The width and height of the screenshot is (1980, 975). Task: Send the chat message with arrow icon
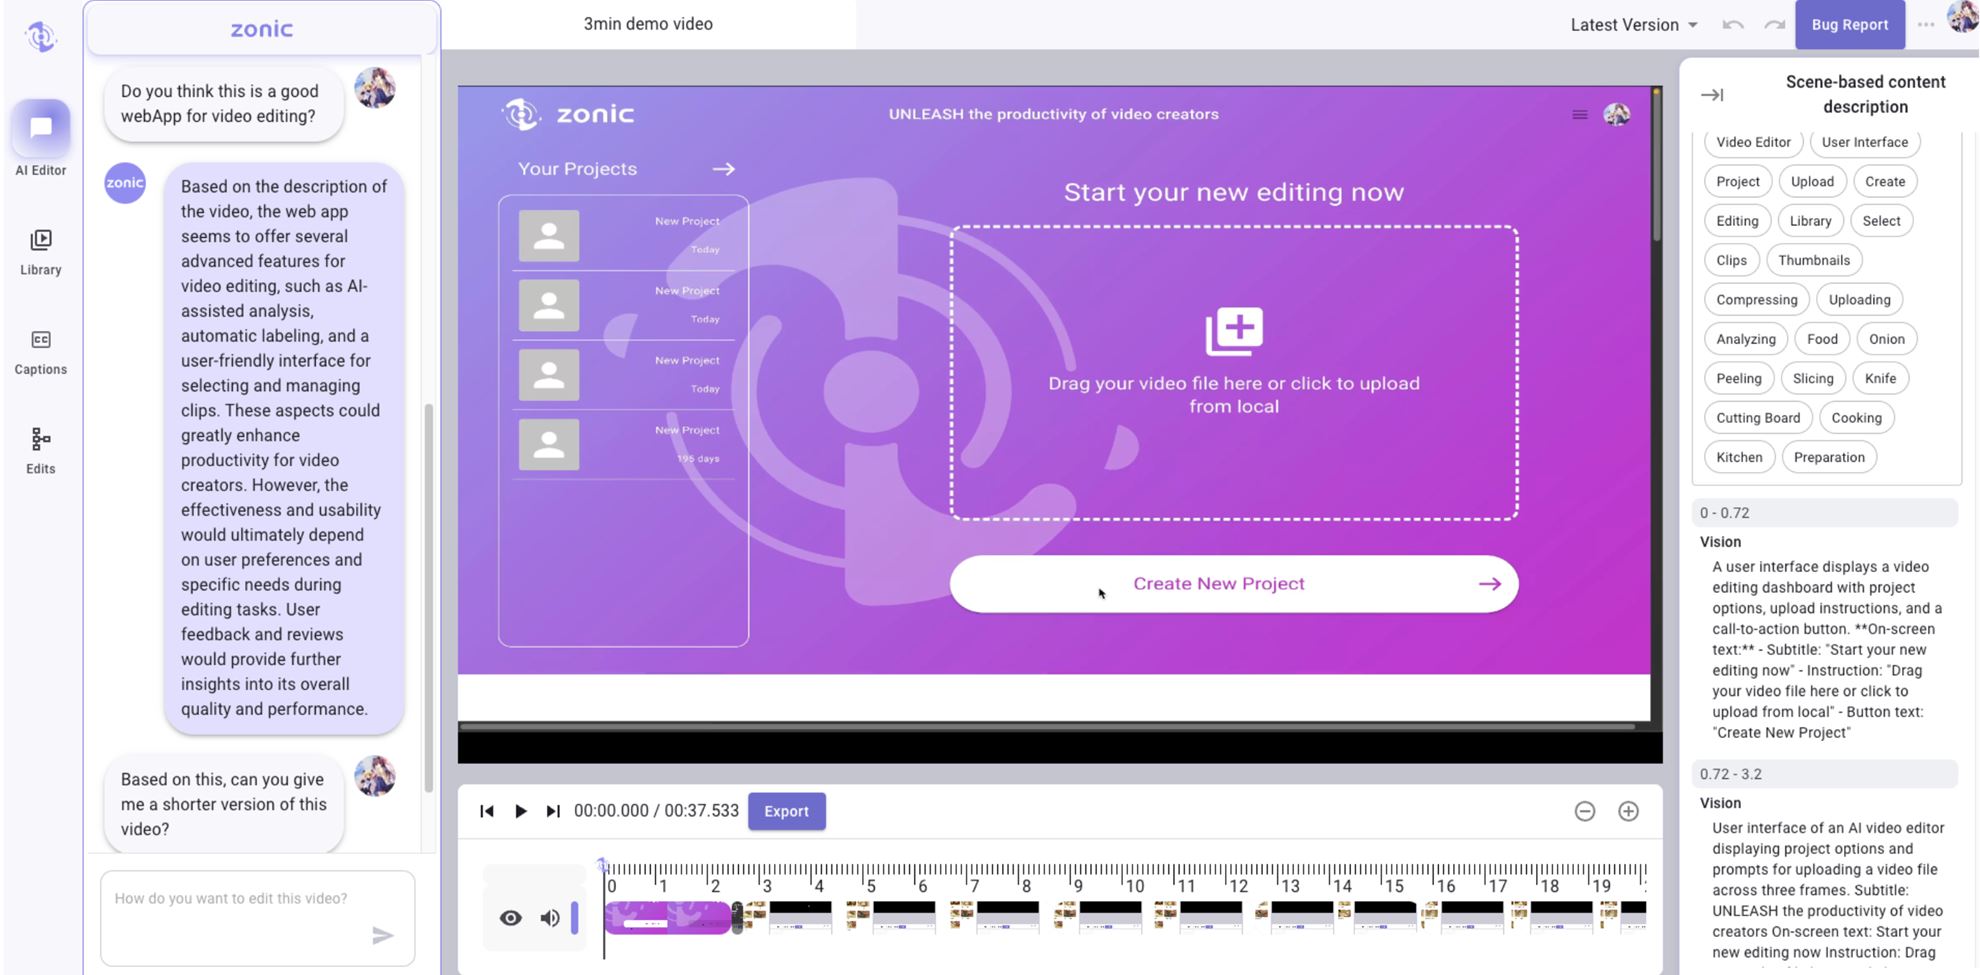tap(382, 935)
